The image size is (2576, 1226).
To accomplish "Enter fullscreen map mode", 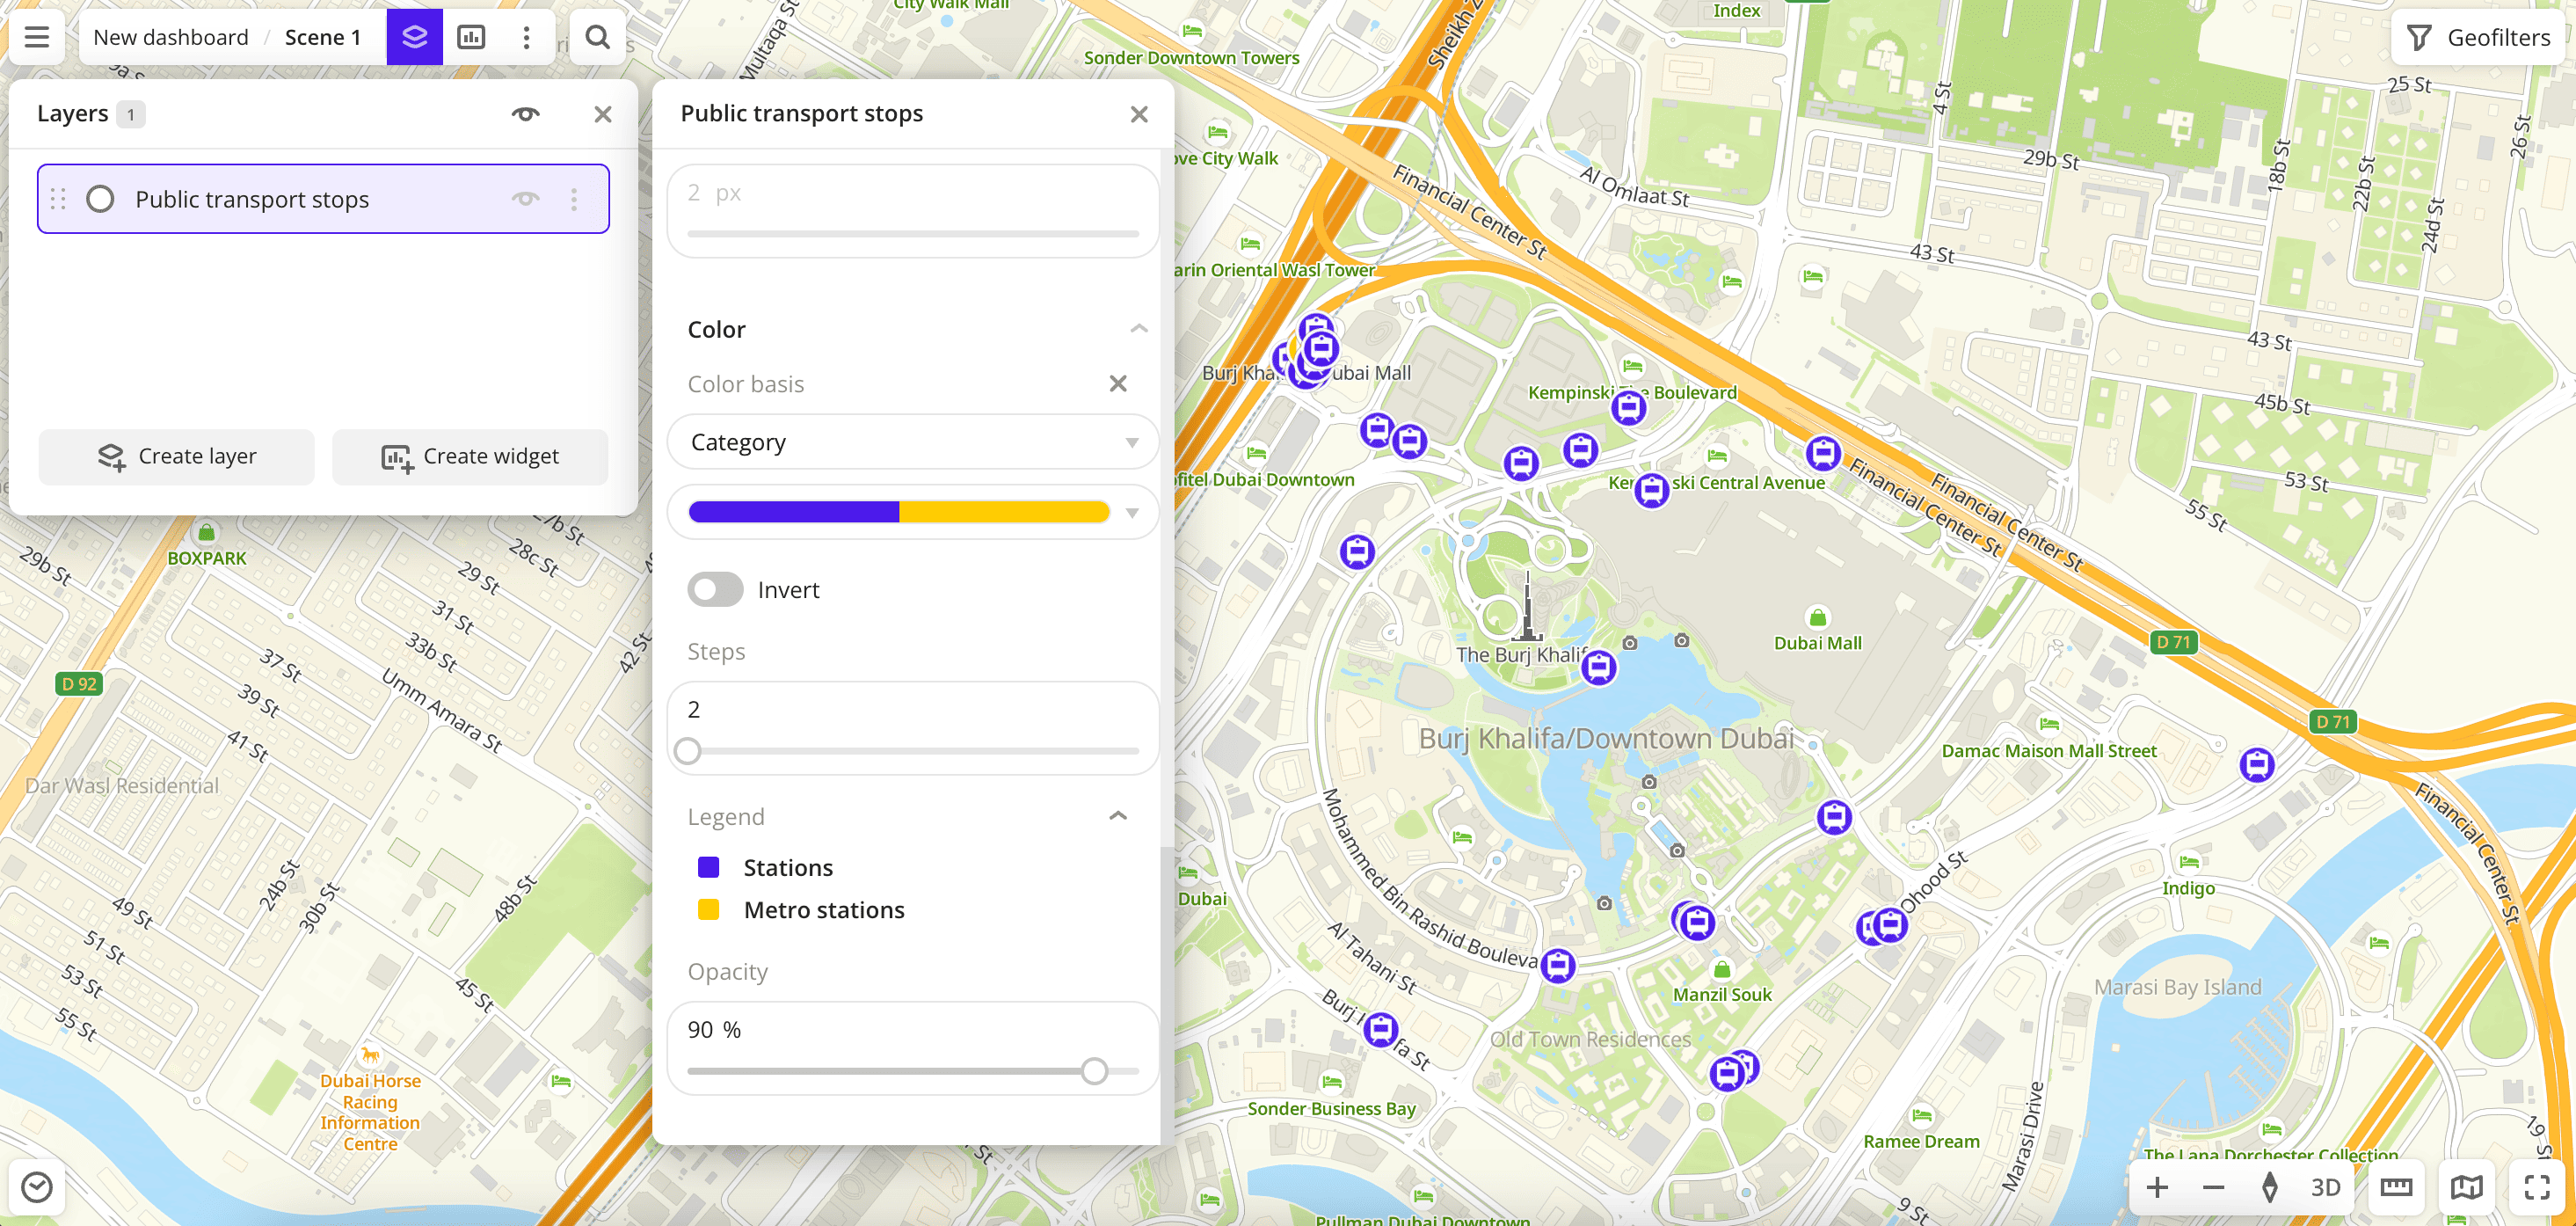I will [x=2536, y=1187].
